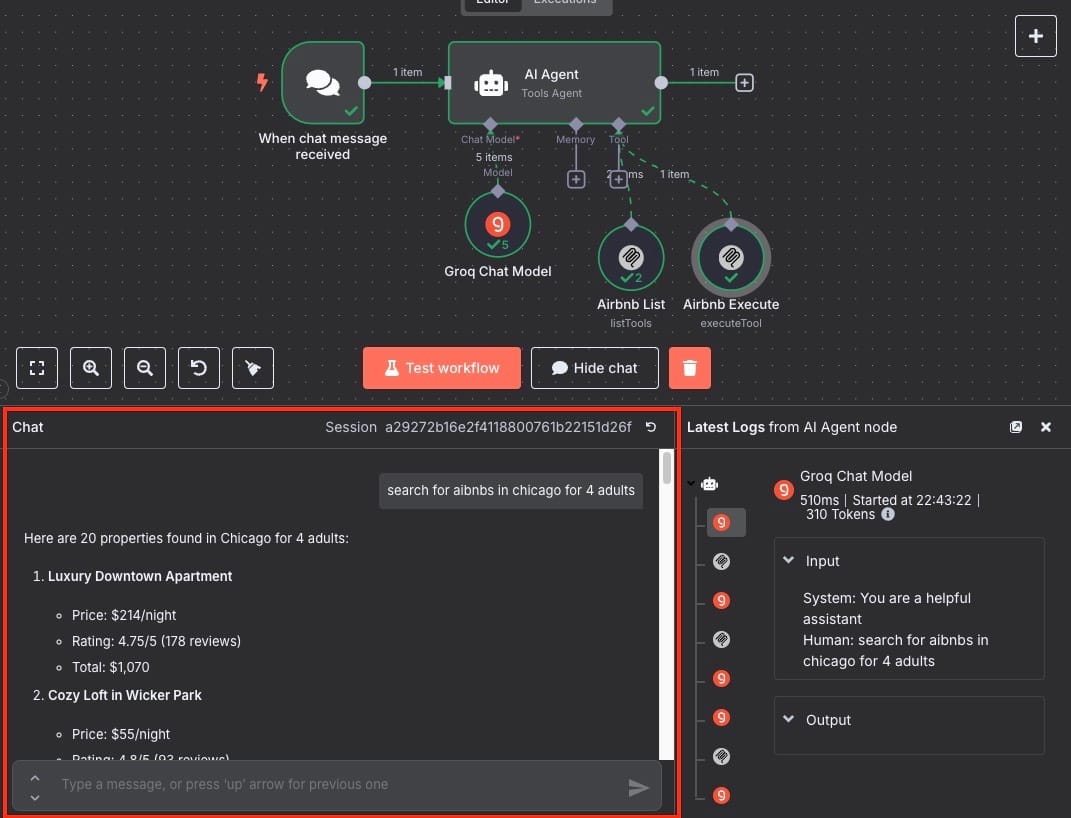The width and height of the screenshot is (1071, 818).
Task: Delete execution data with trash button
Action: [x=689, y=368]
